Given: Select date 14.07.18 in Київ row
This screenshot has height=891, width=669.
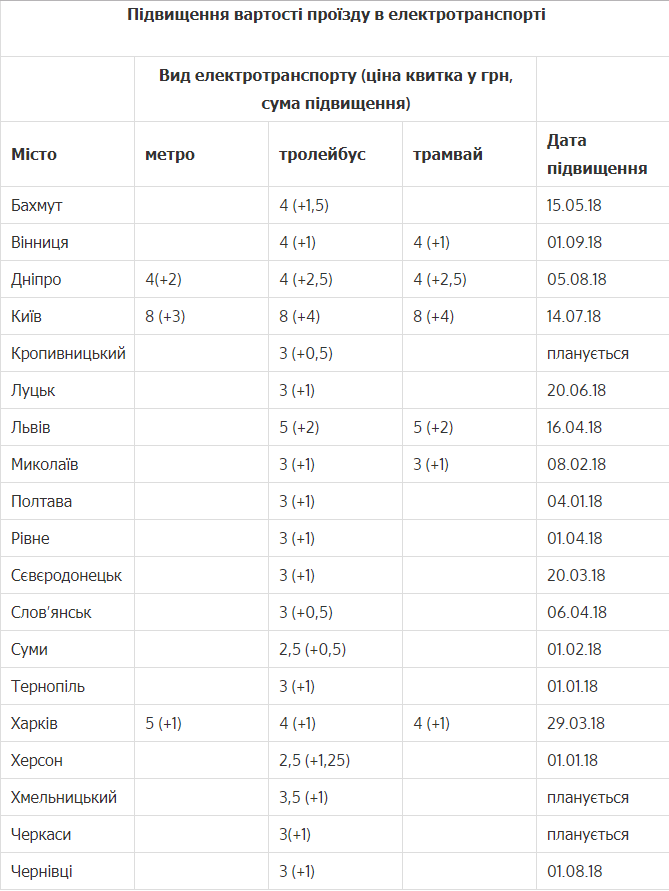Looking at the screenshot, I should pyautogui.click(x=574, y=317).
